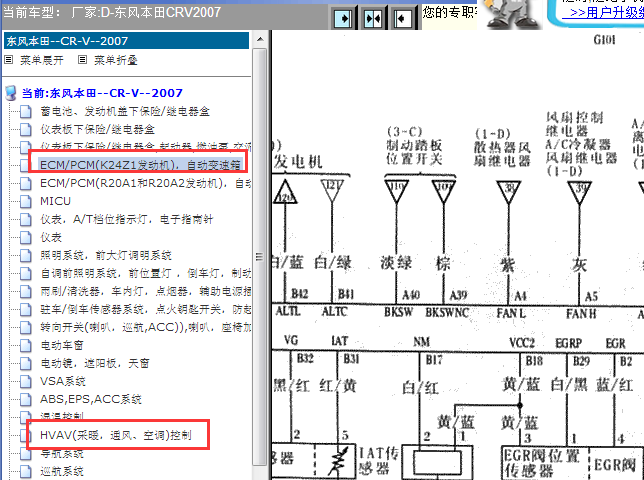Open 照明系统，前大灯调明系统 entry

click(x=106, y=255)
